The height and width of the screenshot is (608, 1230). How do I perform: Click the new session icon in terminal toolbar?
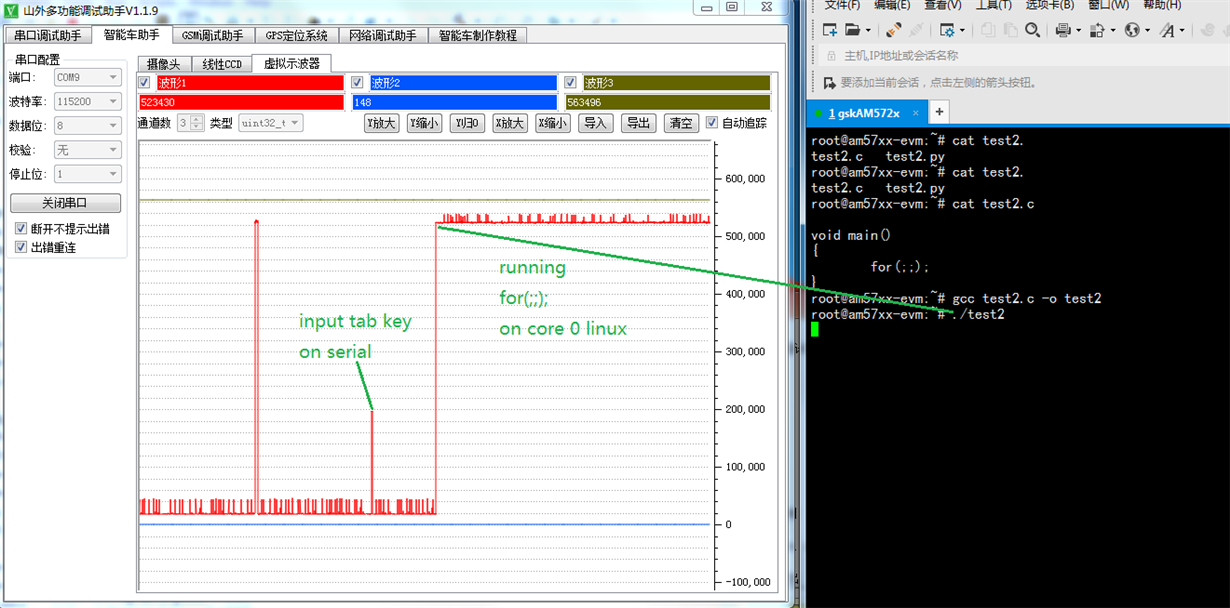(829, 30)
